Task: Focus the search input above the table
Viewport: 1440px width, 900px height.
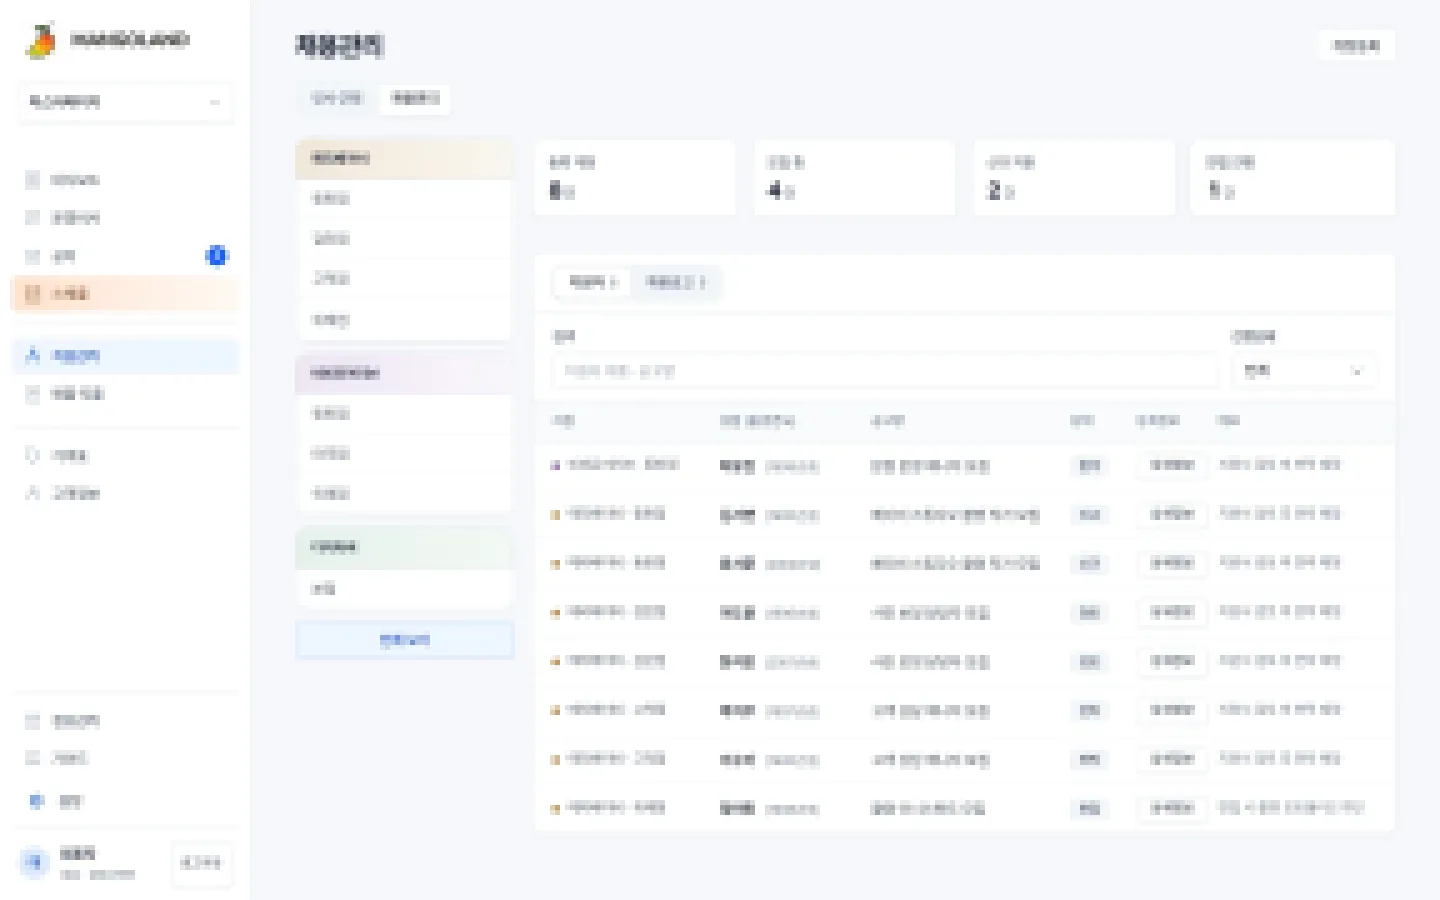Action: [885, 371]
